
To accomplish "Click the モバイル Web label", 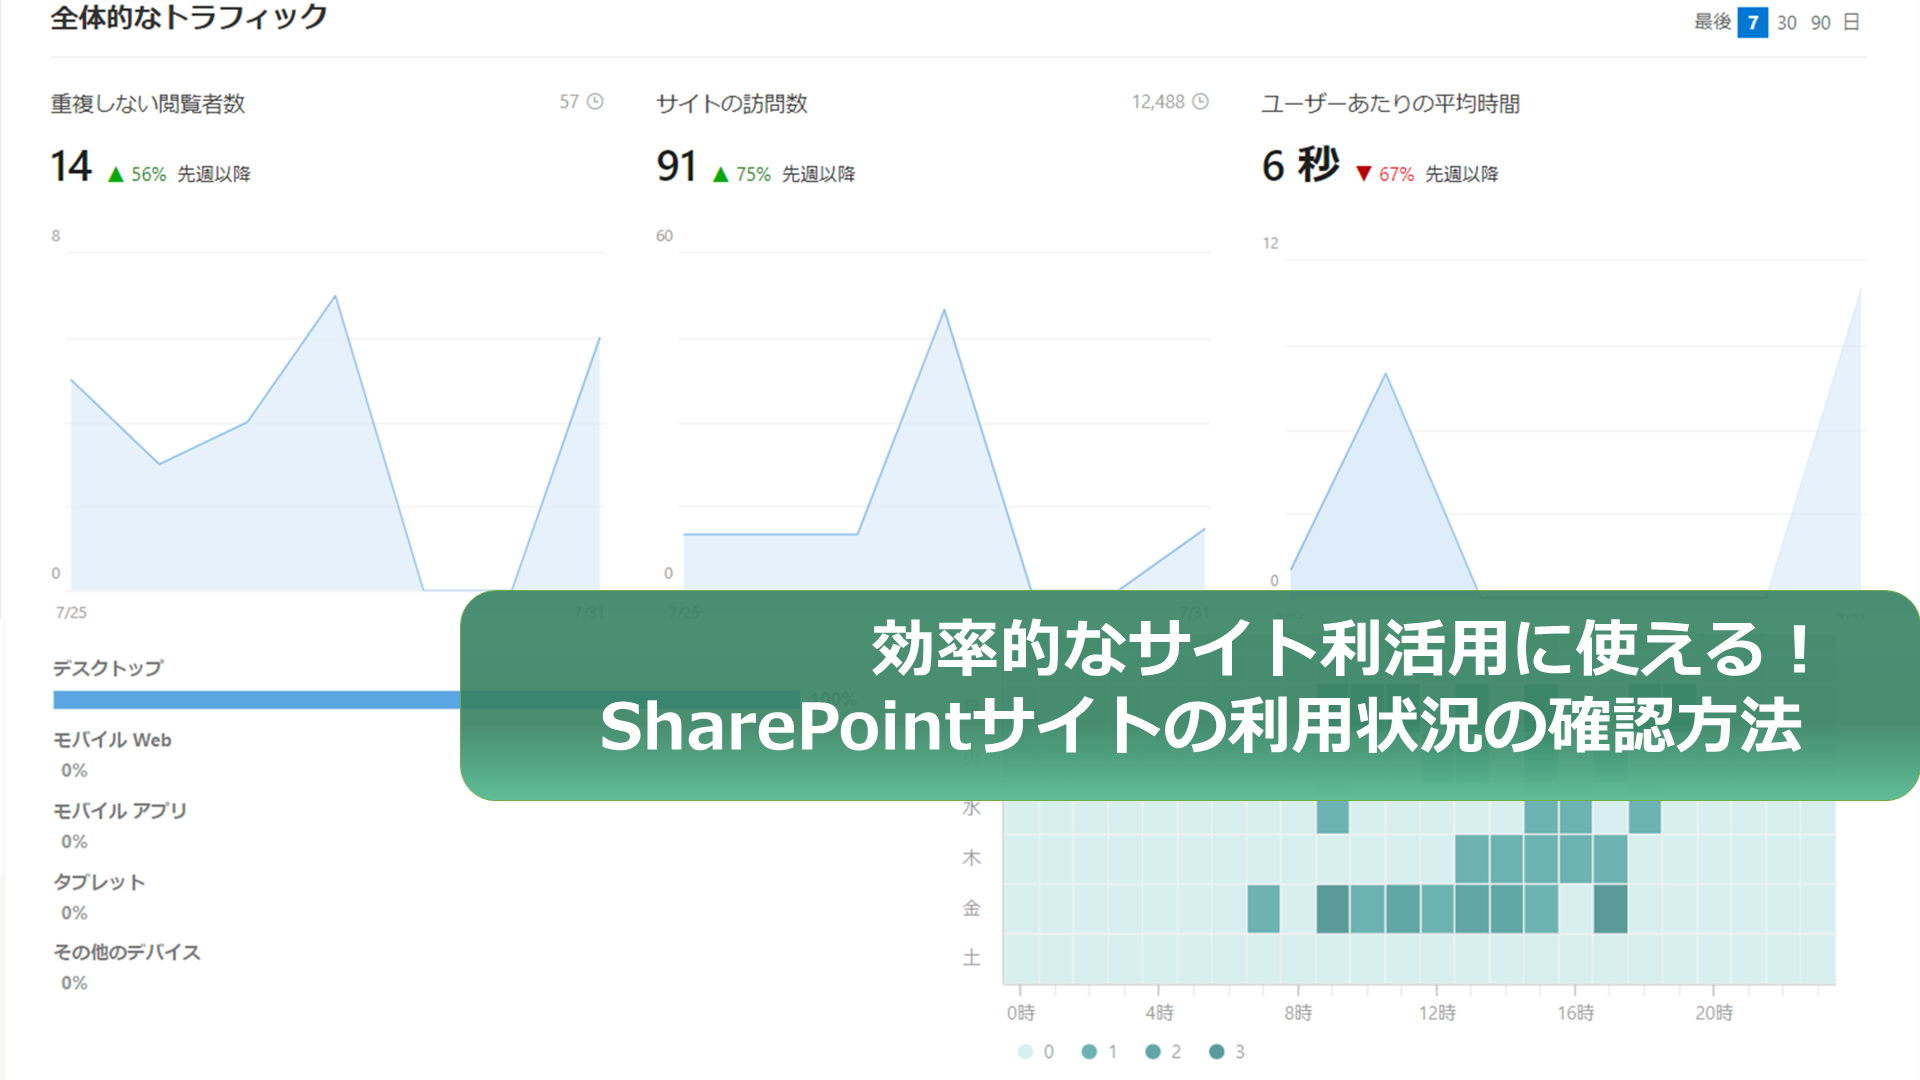I will 112,740.
